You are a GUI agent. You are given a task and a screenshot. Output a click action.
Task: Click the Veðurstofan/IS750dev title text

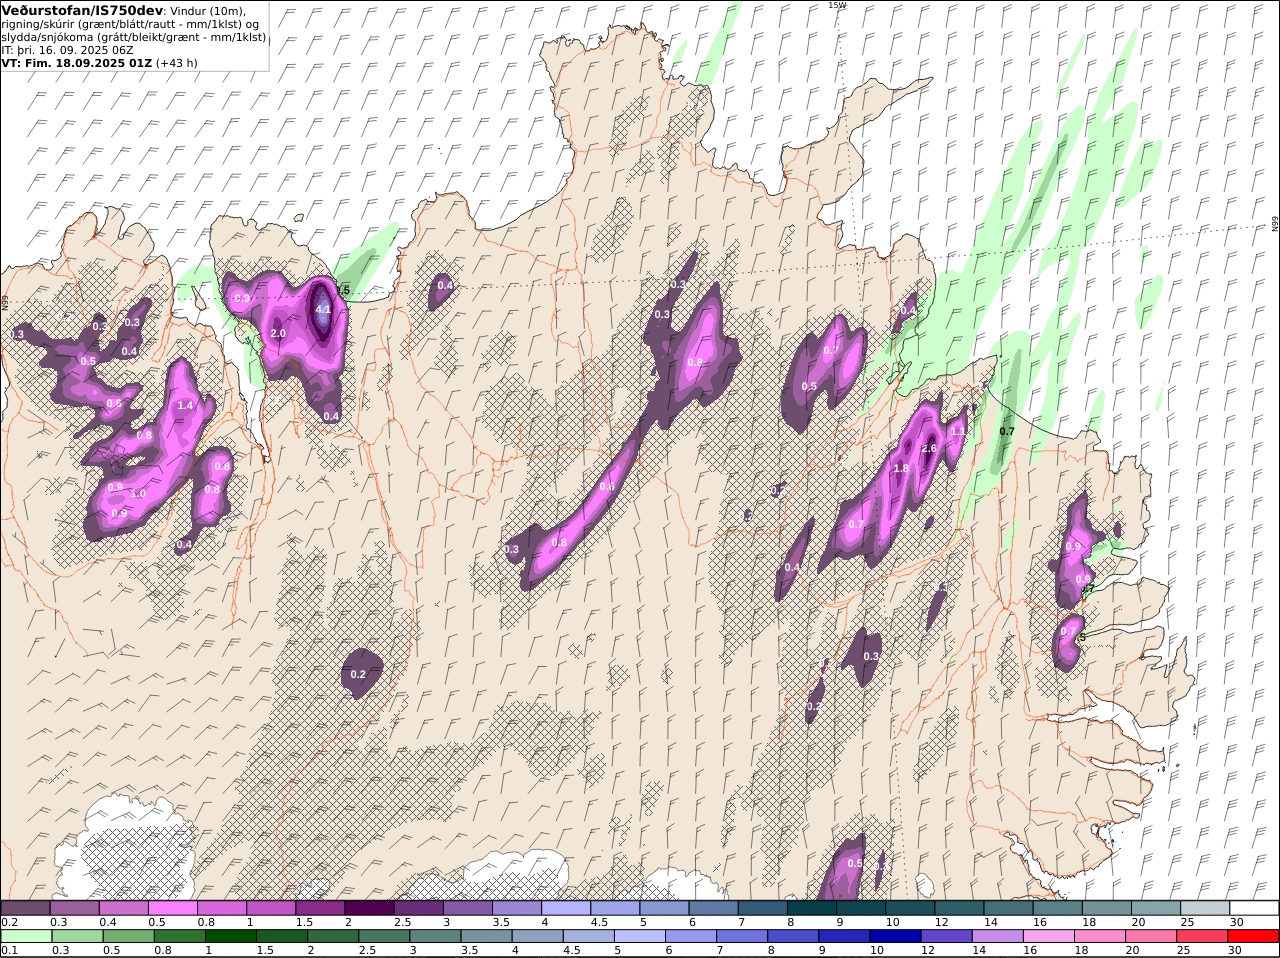click(82, 10)
